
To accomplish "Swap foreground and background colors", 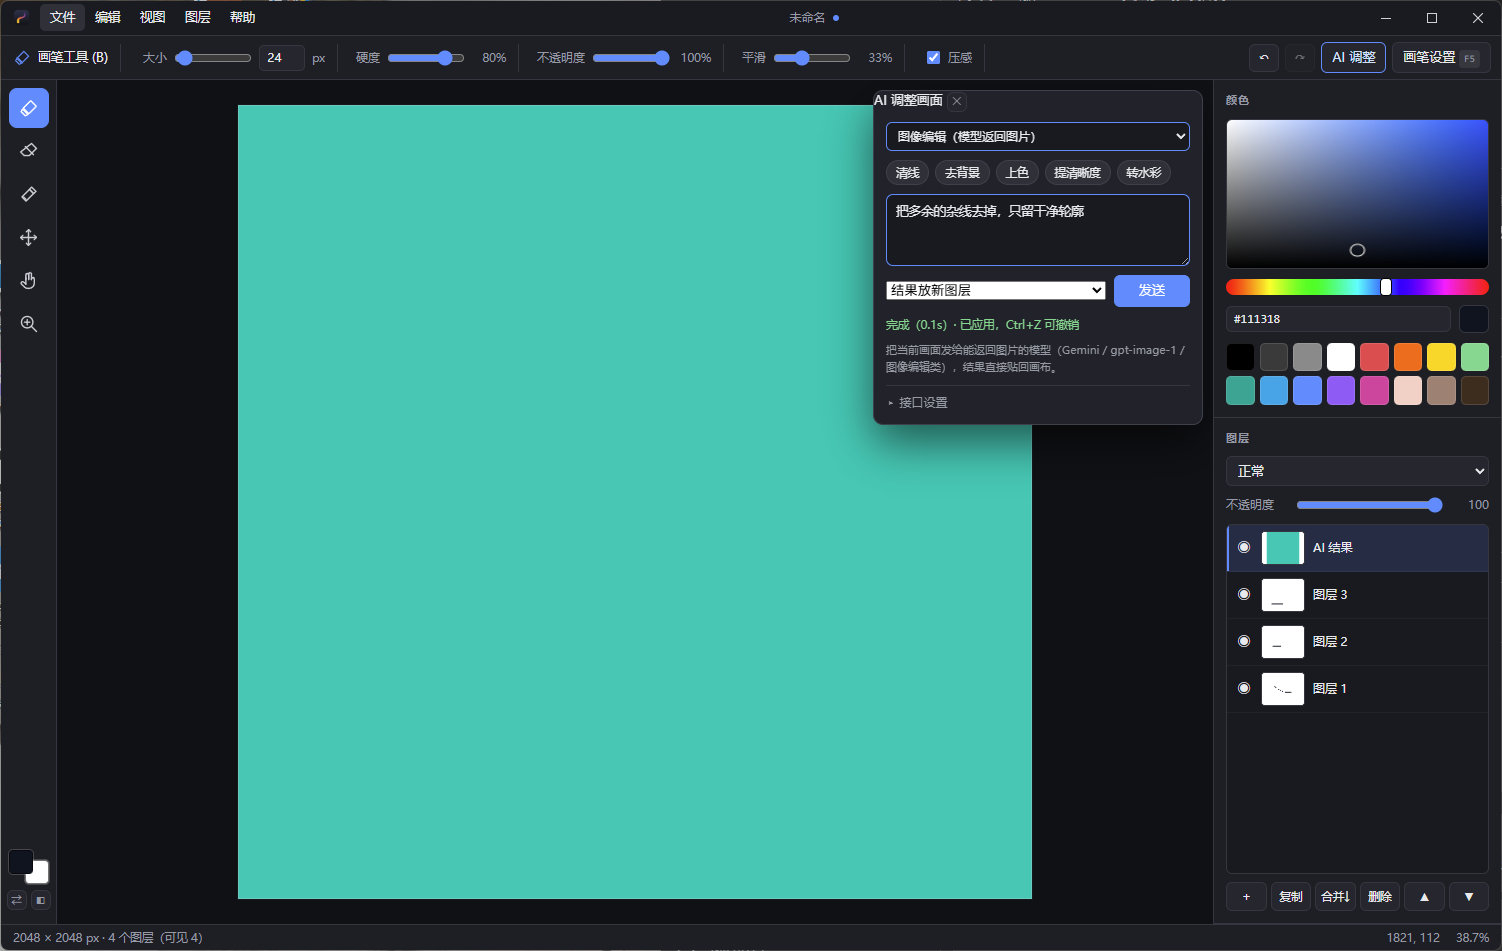I will [x=17, y=900].
